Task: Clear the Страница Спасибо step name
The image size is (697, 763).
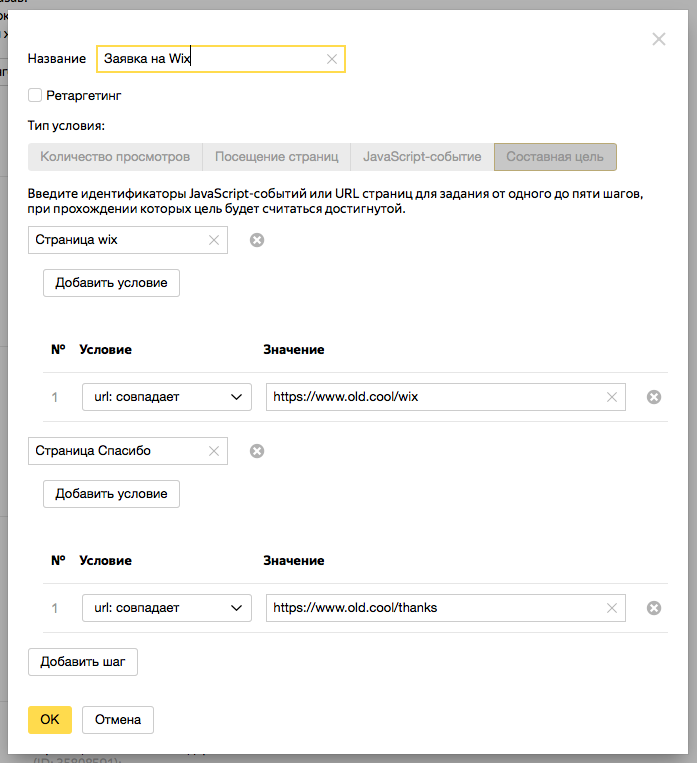Action: [x=213, y=451]
